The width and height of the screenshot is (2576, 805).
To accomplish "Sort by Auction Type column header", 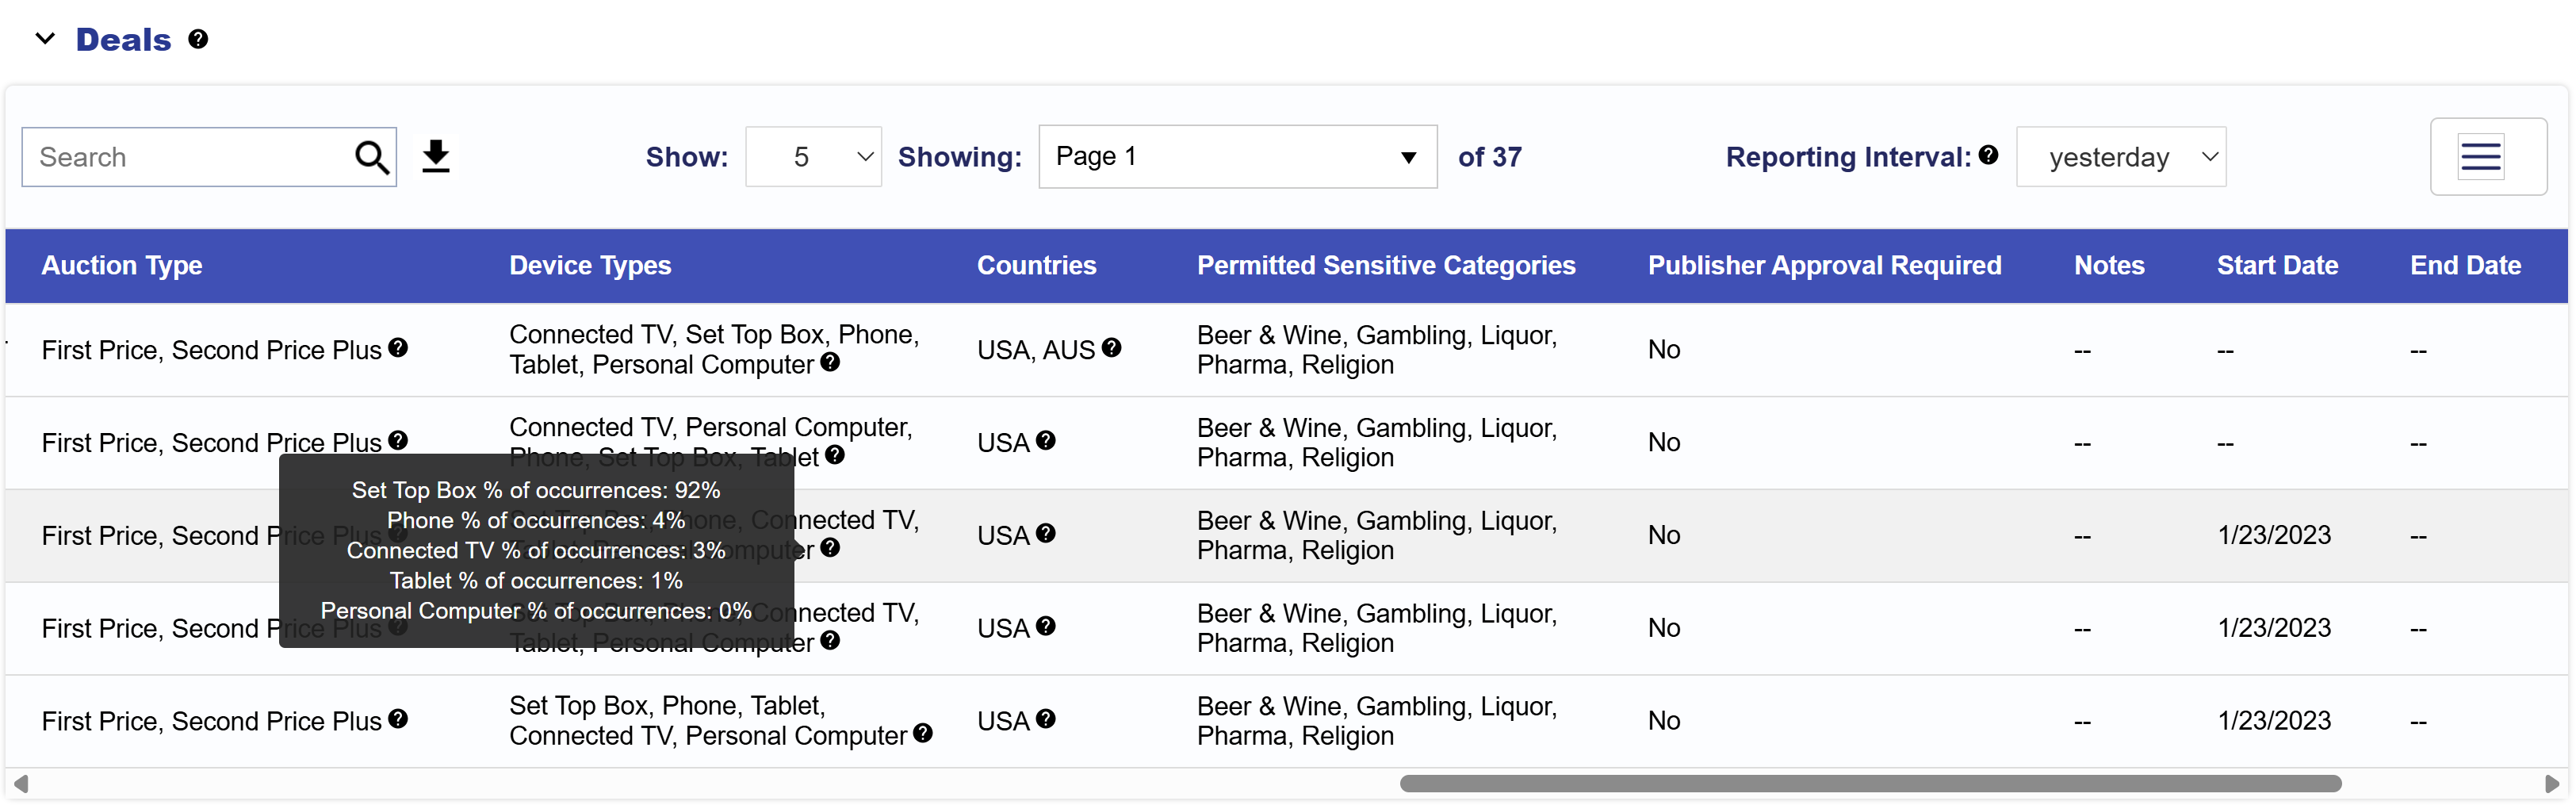I will pyautogui.click(x=122, y=265).
